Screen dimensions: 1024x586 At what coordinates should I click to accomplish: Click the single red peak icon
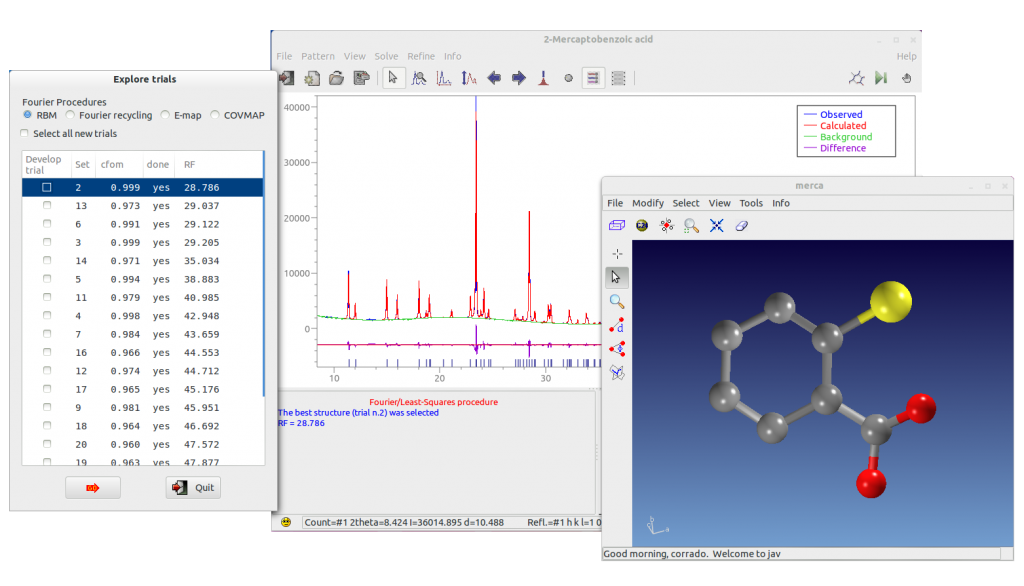(x=543, y=78)
